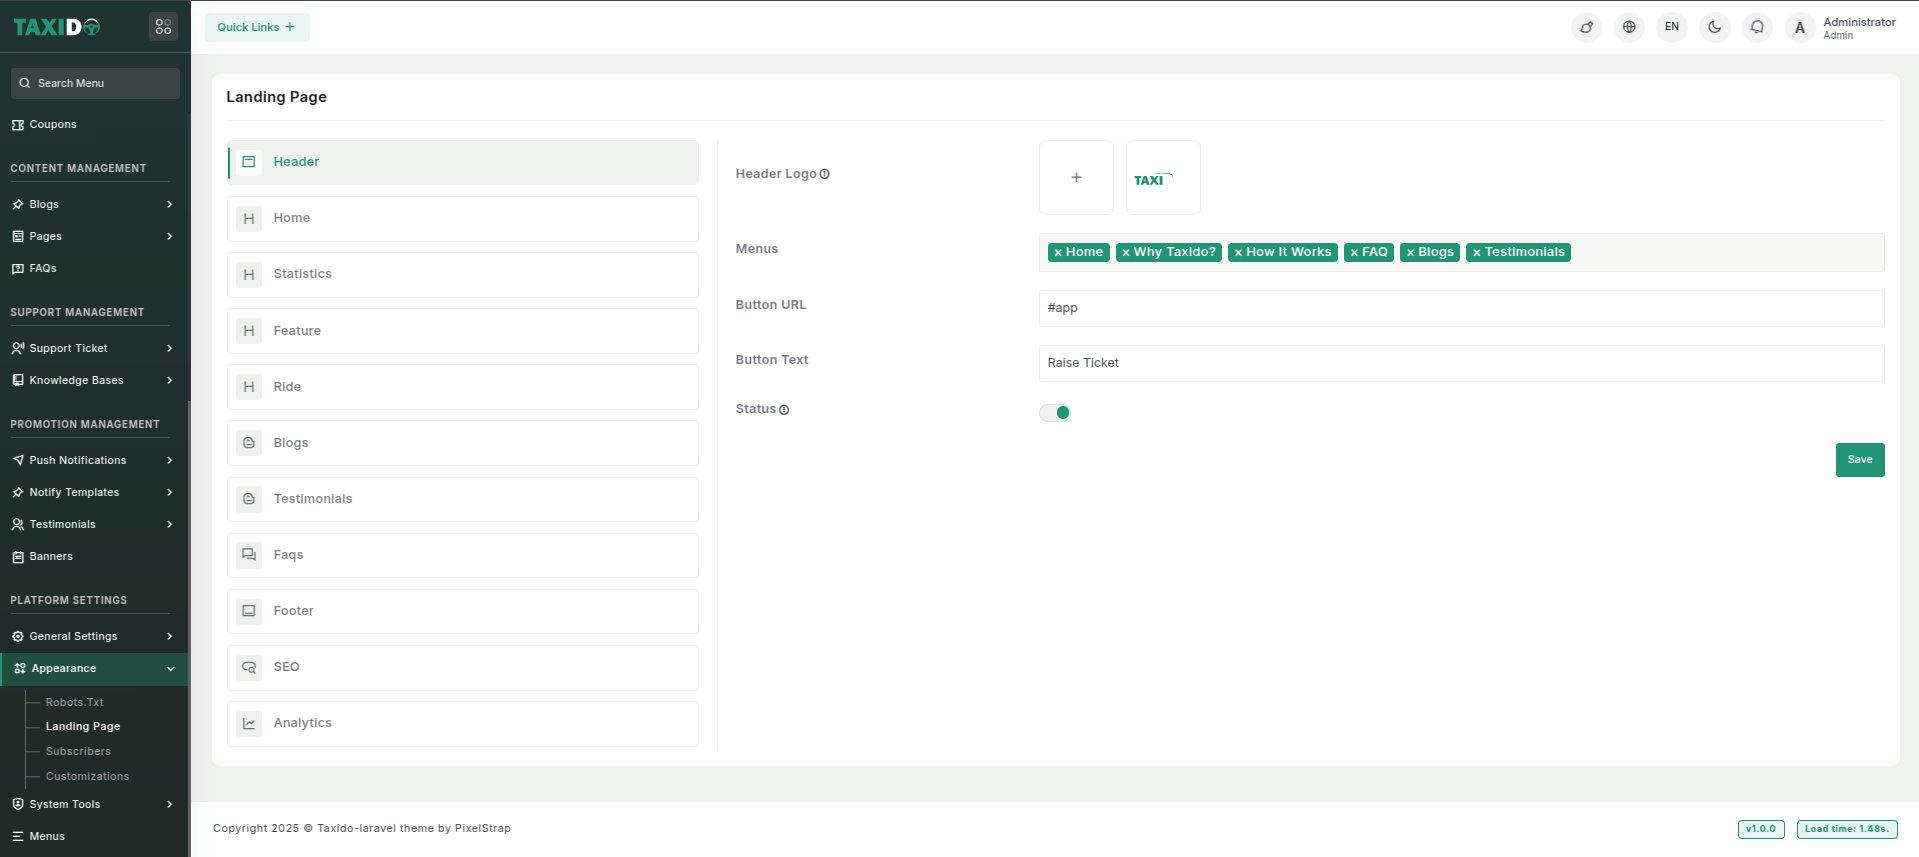Remove the Testimonials menu tag
The width and height of the screenshot is (1919, 857).
point(1476,253)
